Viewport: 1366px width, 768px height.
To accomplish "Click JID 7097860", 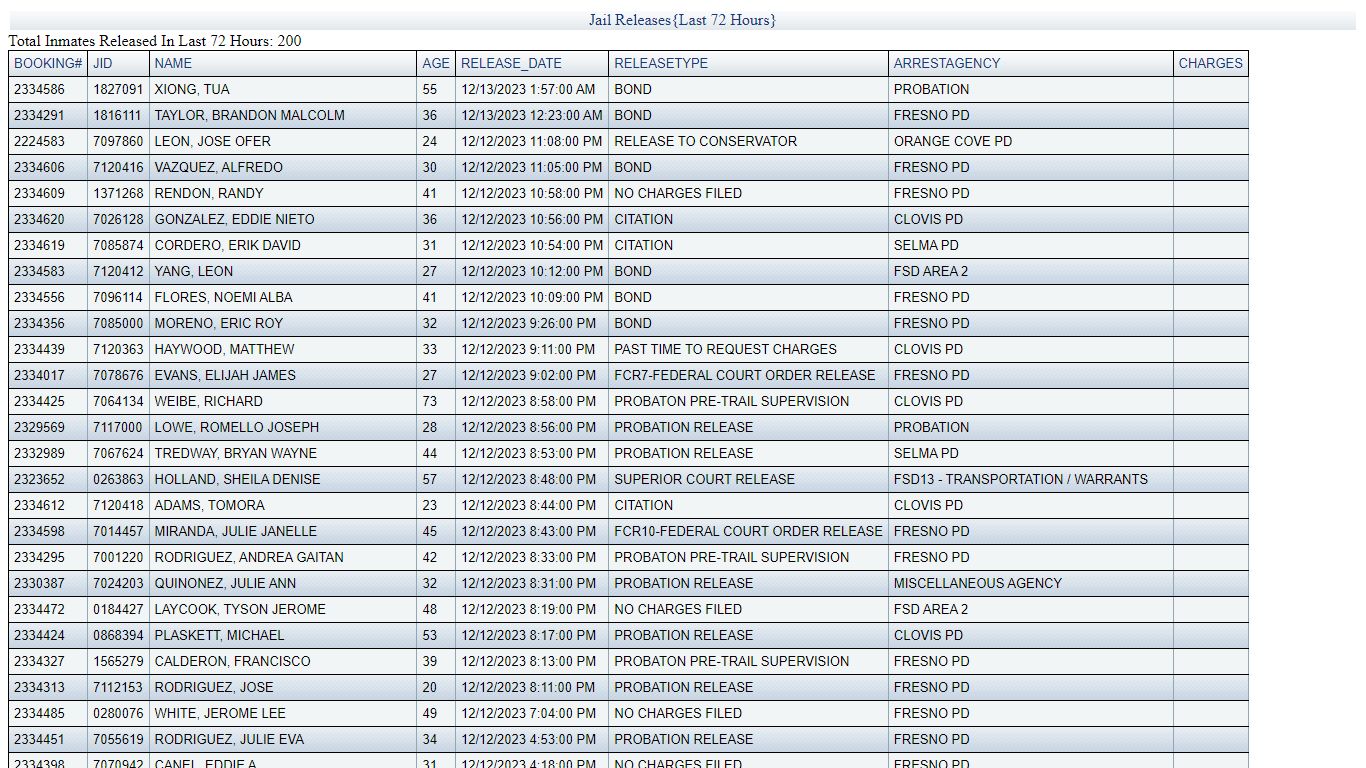I will tap(118, 141).
